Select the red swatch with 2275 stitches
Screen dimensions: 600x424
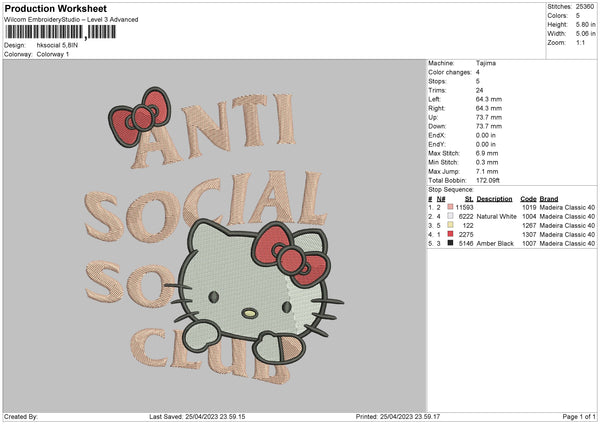click(451, 234)
